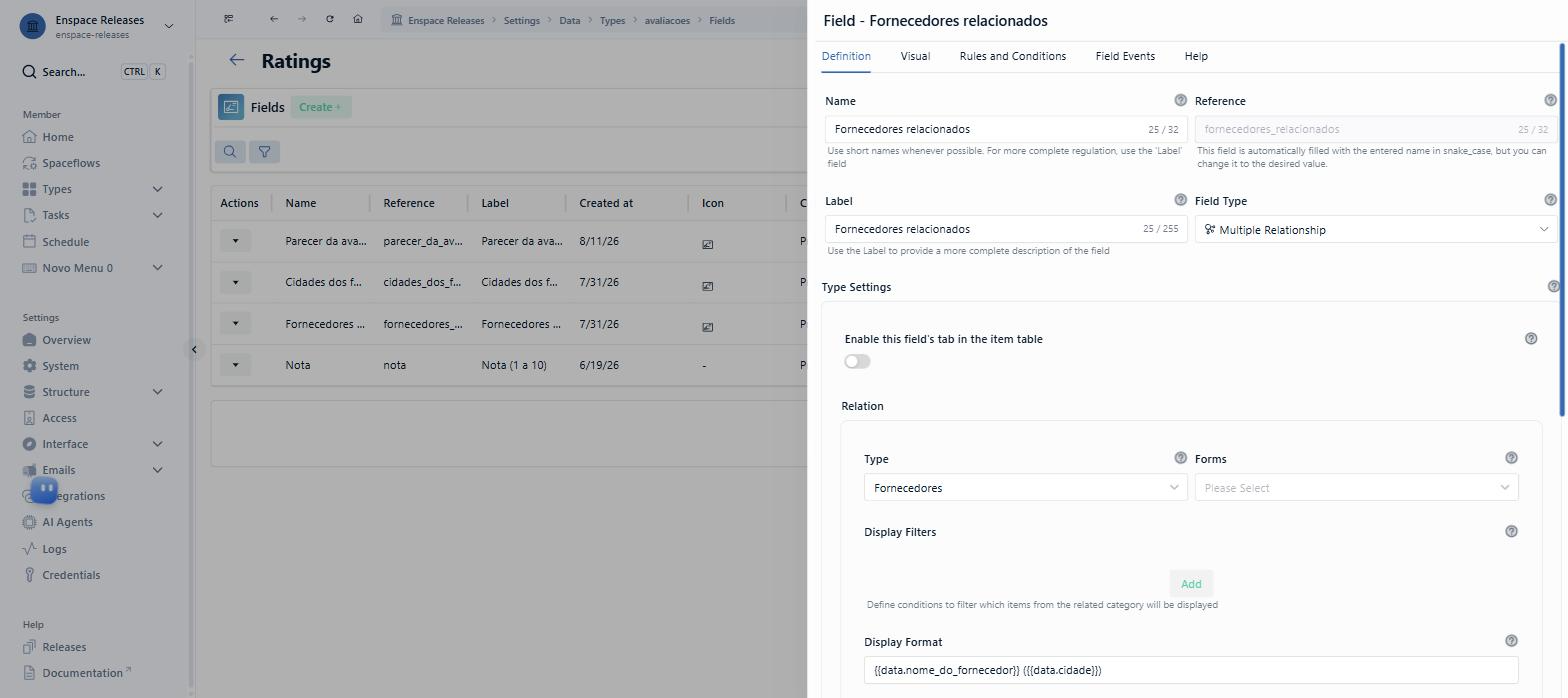
Task: Go forward with the top bar right arrow
Action: 302,19
